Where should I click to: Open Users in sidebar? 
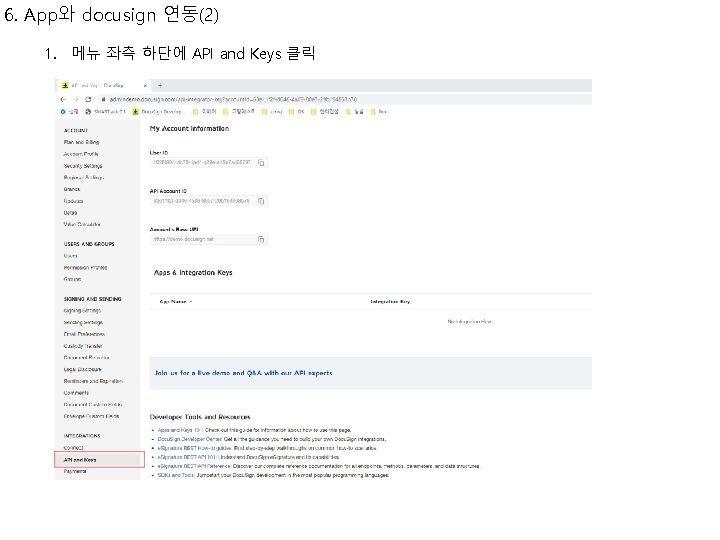(x=70, y=256)
